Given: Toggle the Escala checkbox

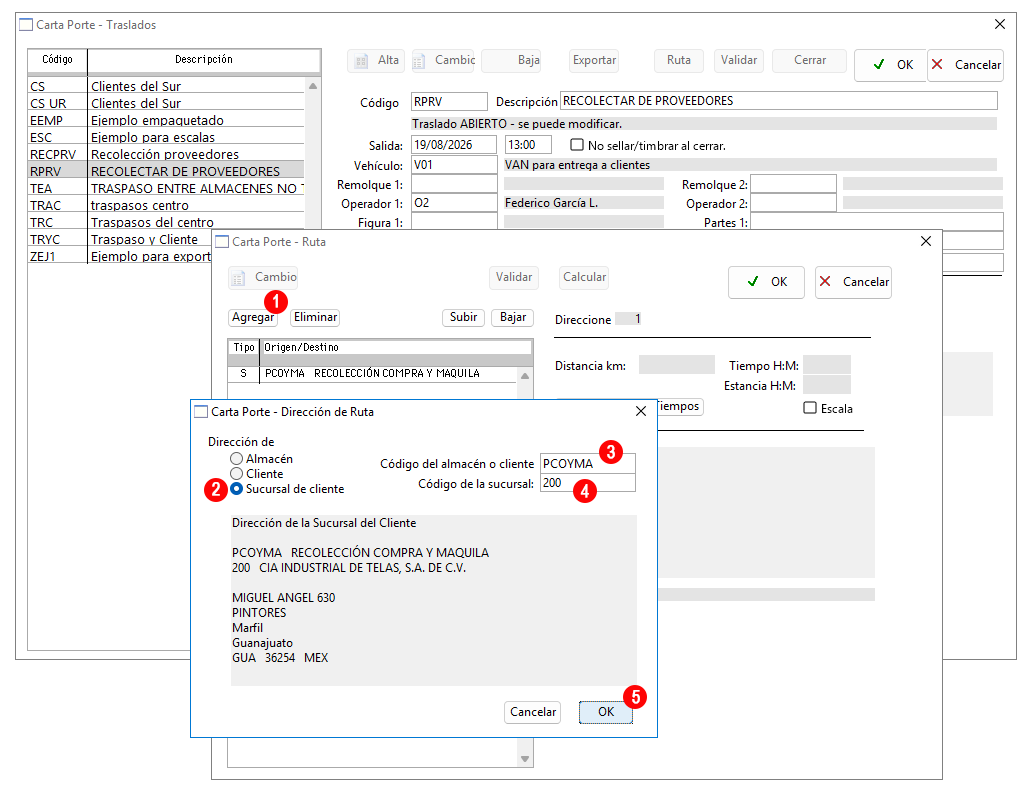Looking at the screenshot, I should click(810, 408).
